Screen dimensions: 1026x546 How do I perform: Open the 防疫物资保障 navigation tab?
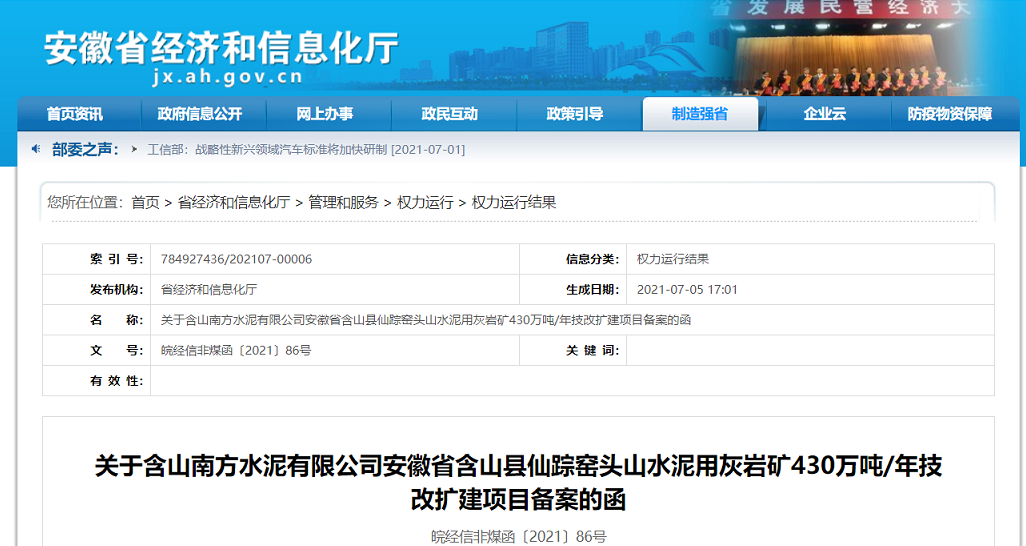pos(949,114)
